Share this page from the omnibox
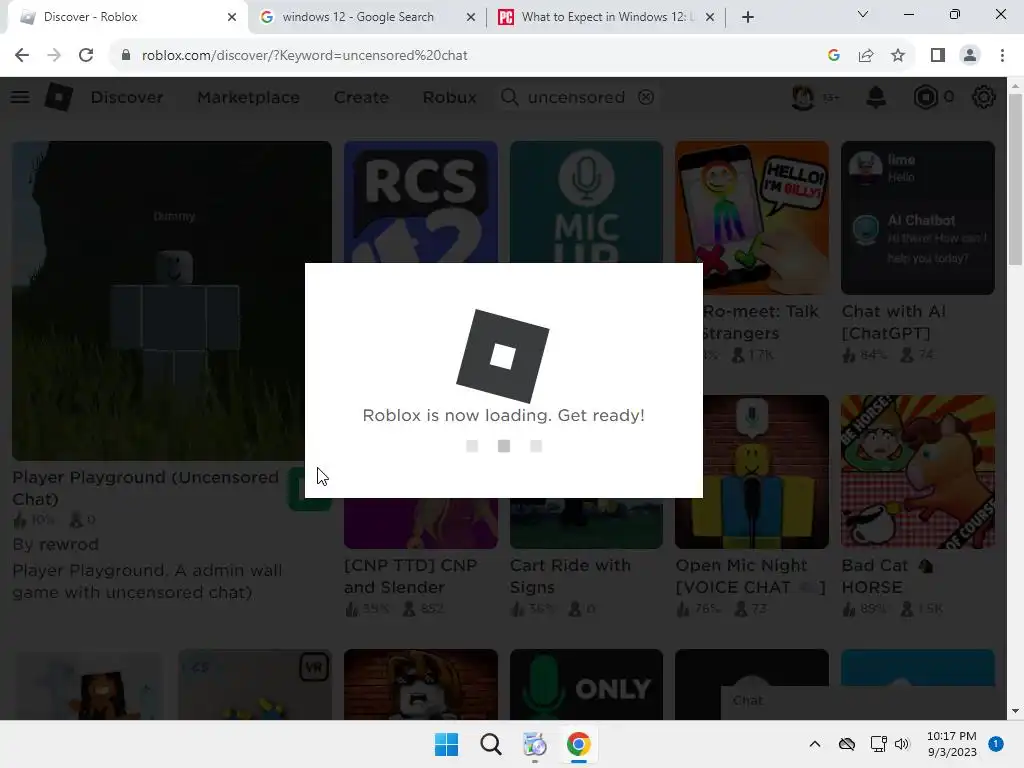 866,56
